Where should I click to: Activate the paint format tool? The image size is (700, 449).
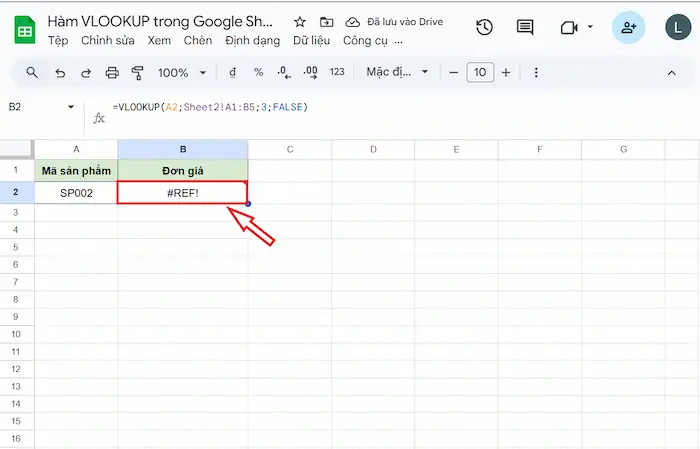(138, 73)
